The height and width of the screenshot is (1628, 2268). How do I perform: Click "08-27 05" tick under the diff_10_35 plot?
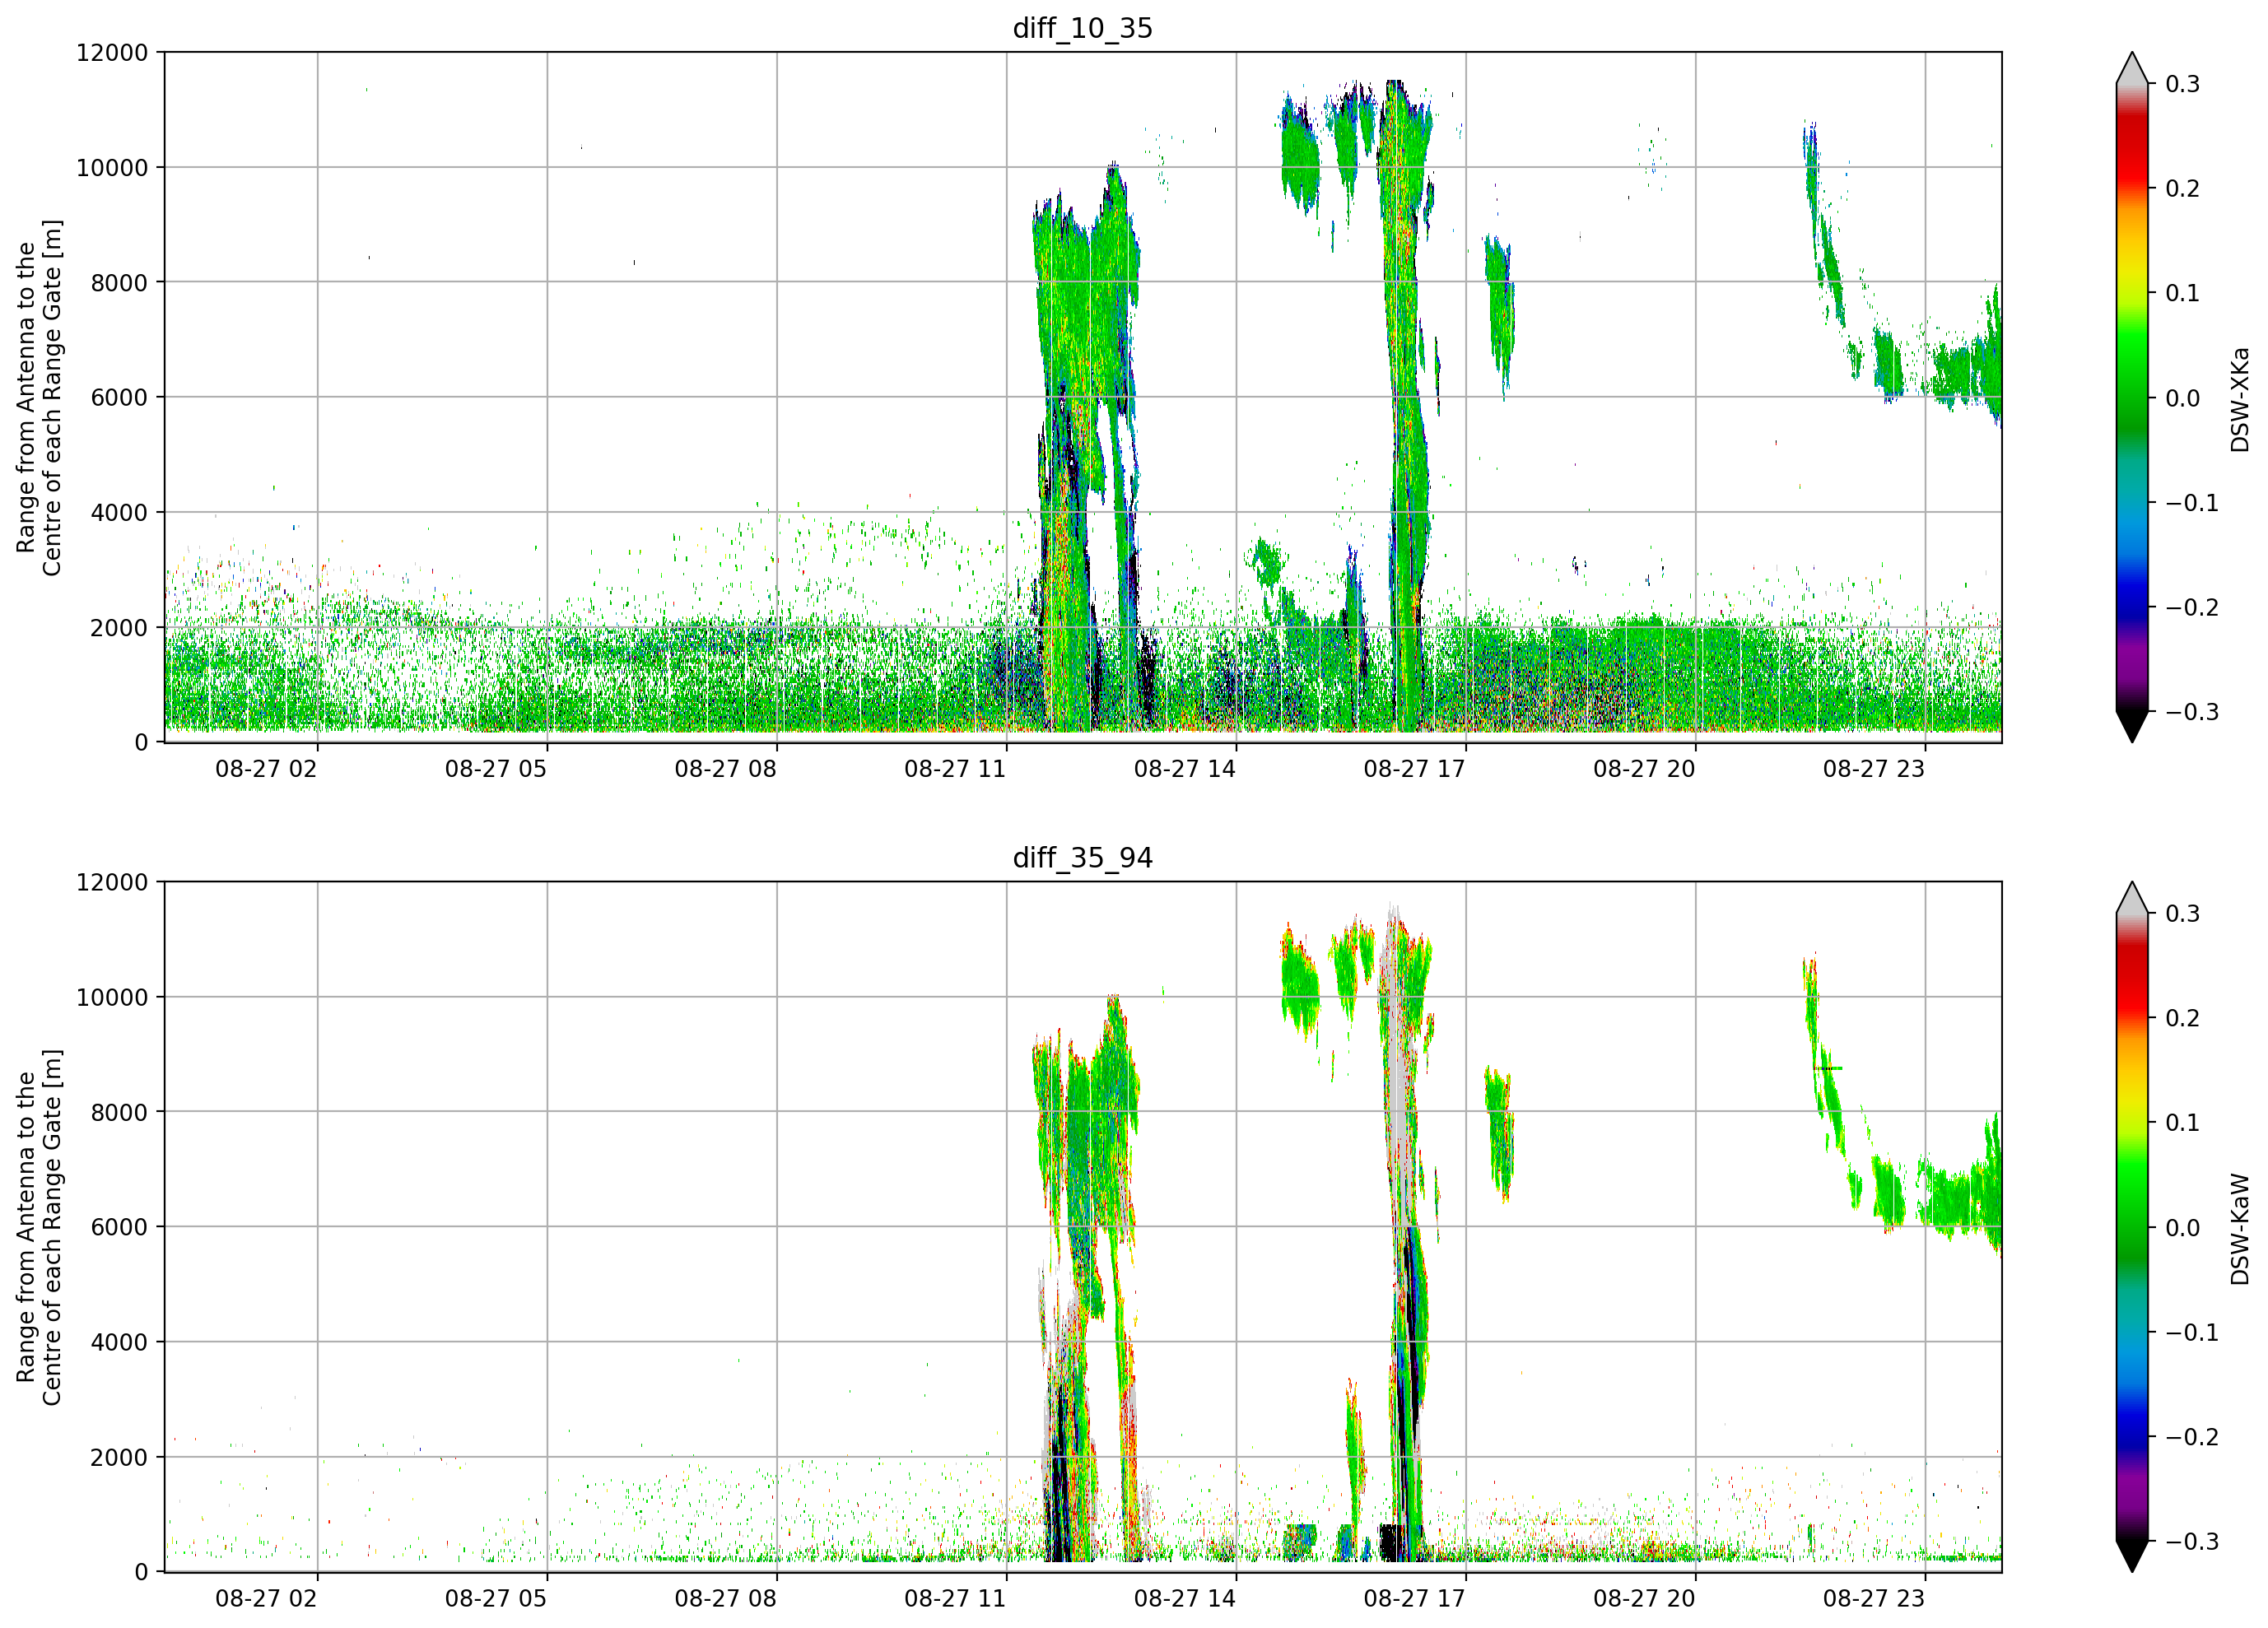(496, 769)
